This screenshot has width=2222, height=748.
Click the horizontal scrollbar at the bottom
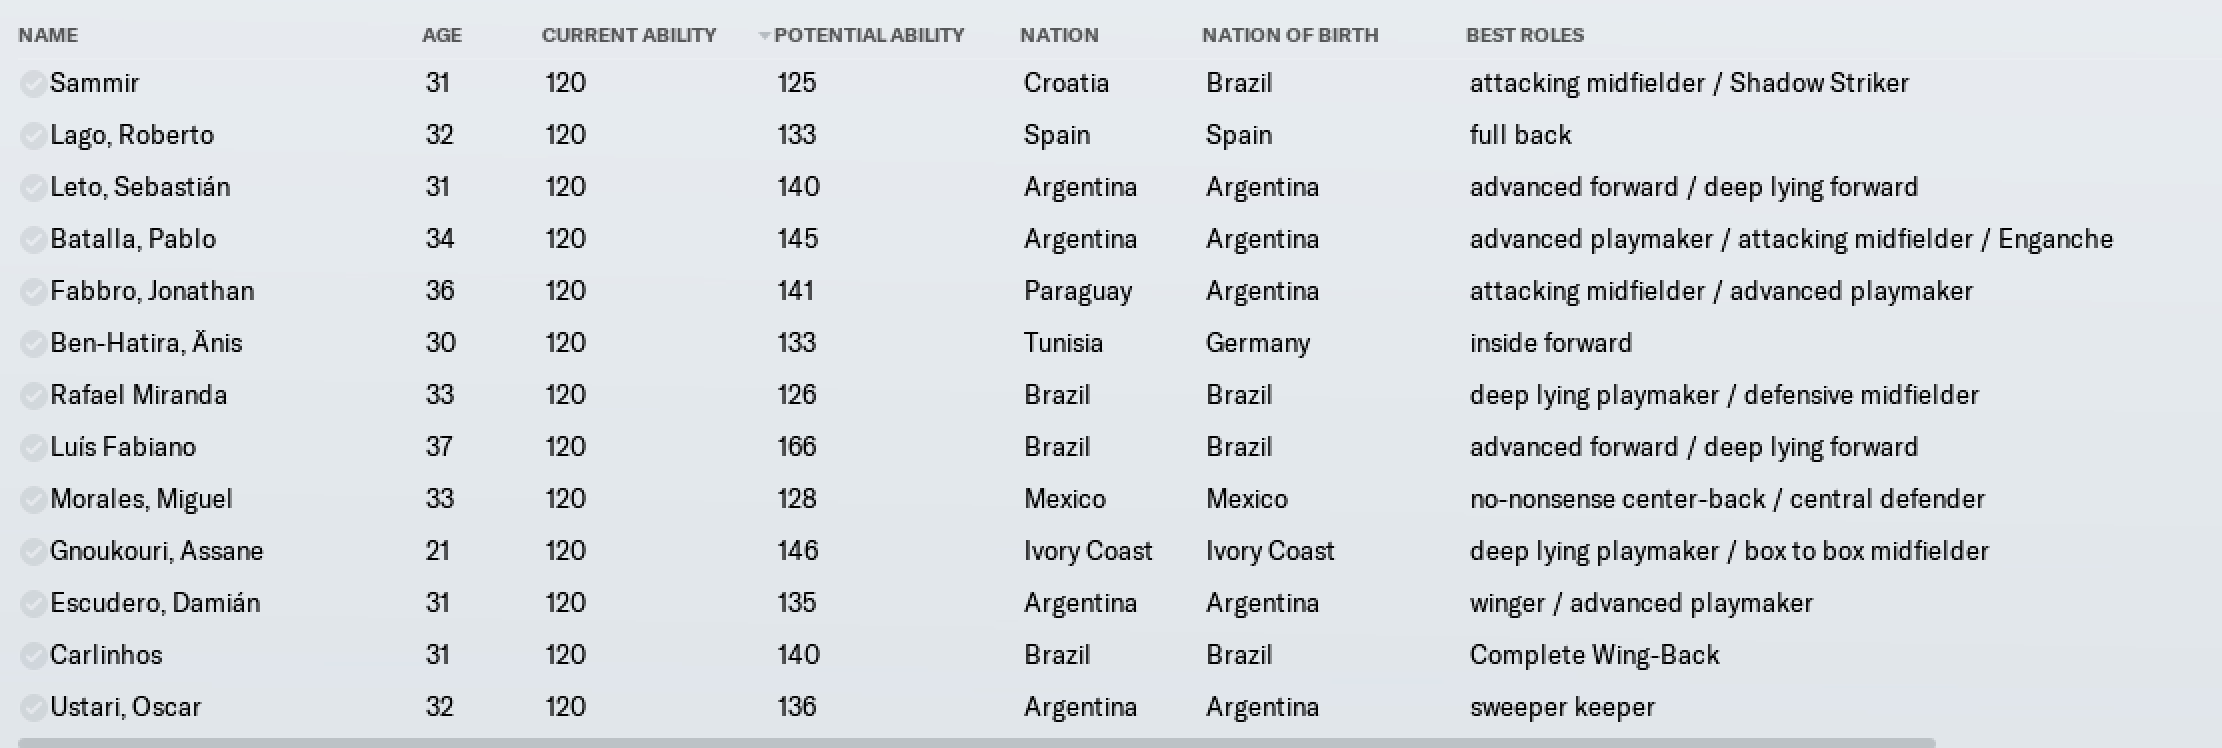coord(977,743)
